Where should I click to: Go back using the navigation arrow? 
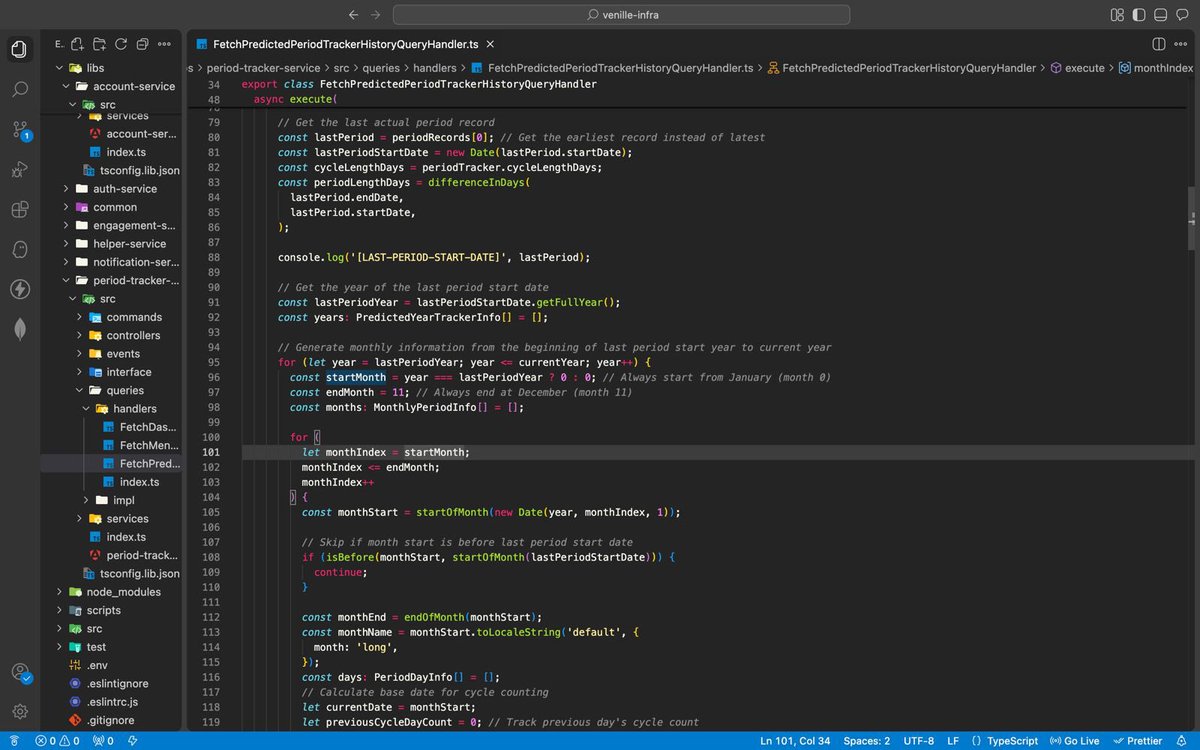[353, 15]
